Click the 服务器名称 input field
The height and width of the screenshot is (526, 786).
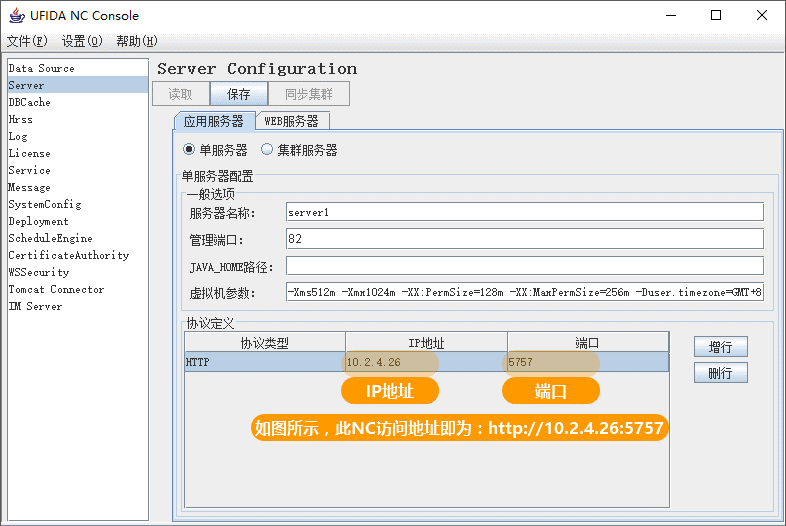pos(524,212)
